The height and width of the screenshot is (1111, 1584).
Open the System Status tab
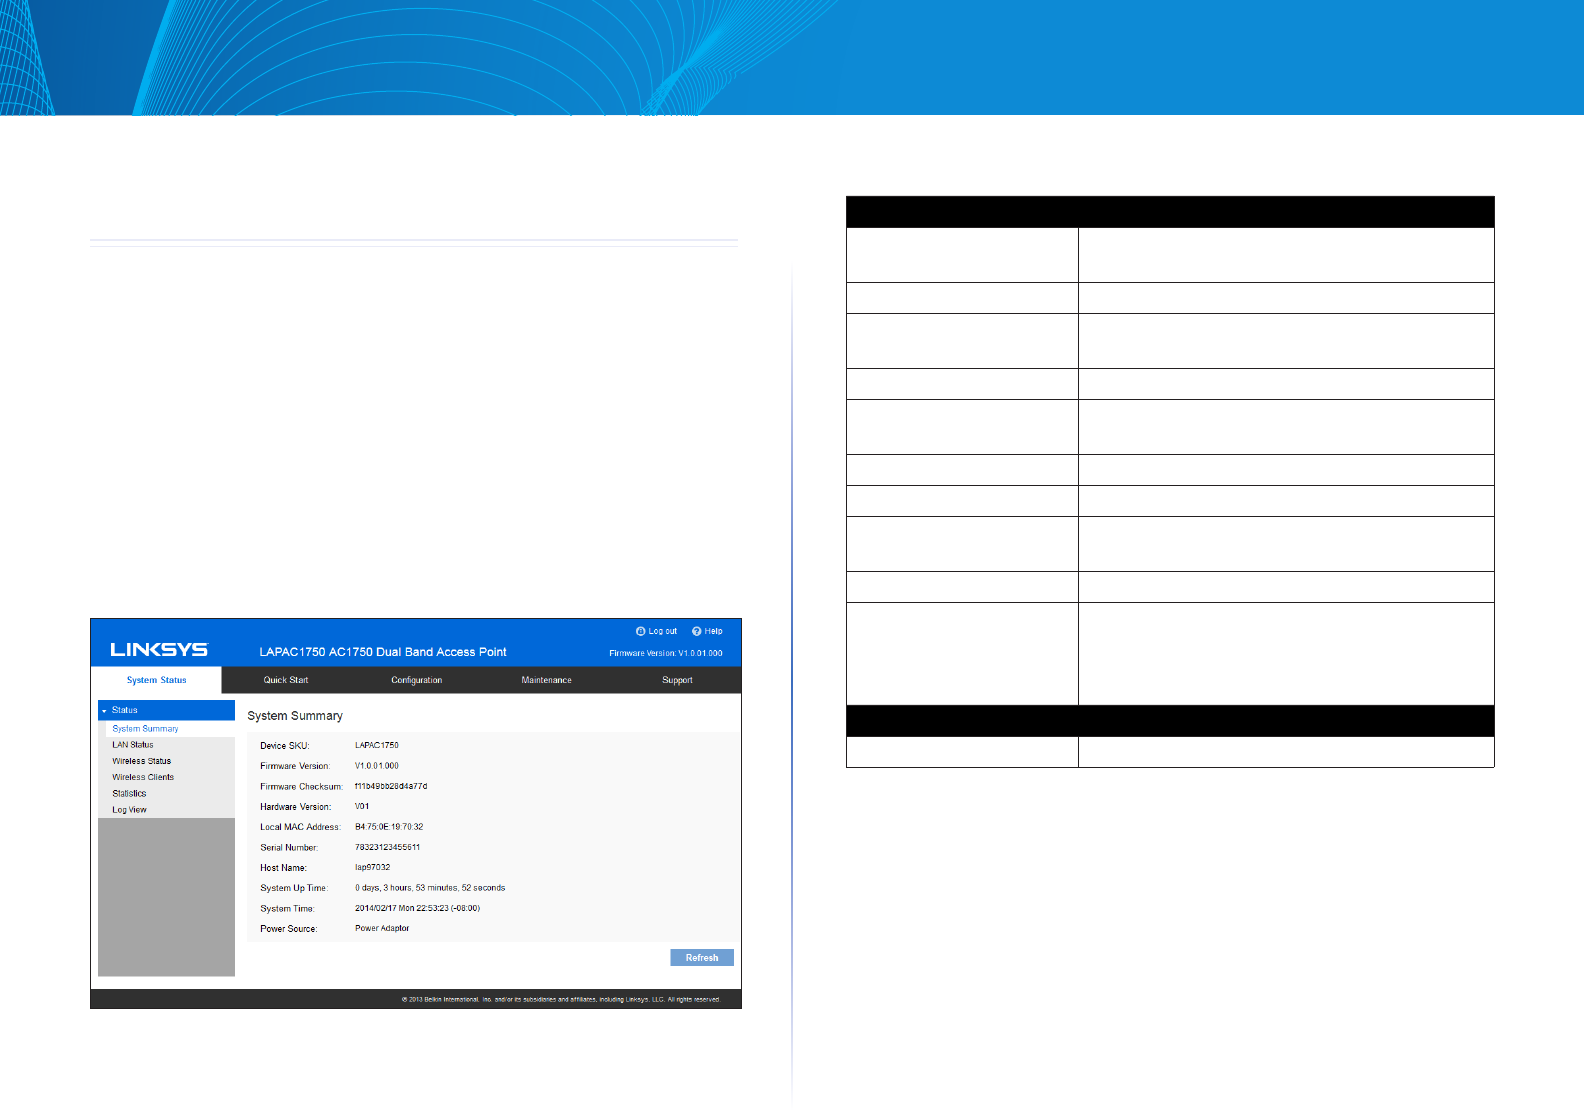coord(157,680)
